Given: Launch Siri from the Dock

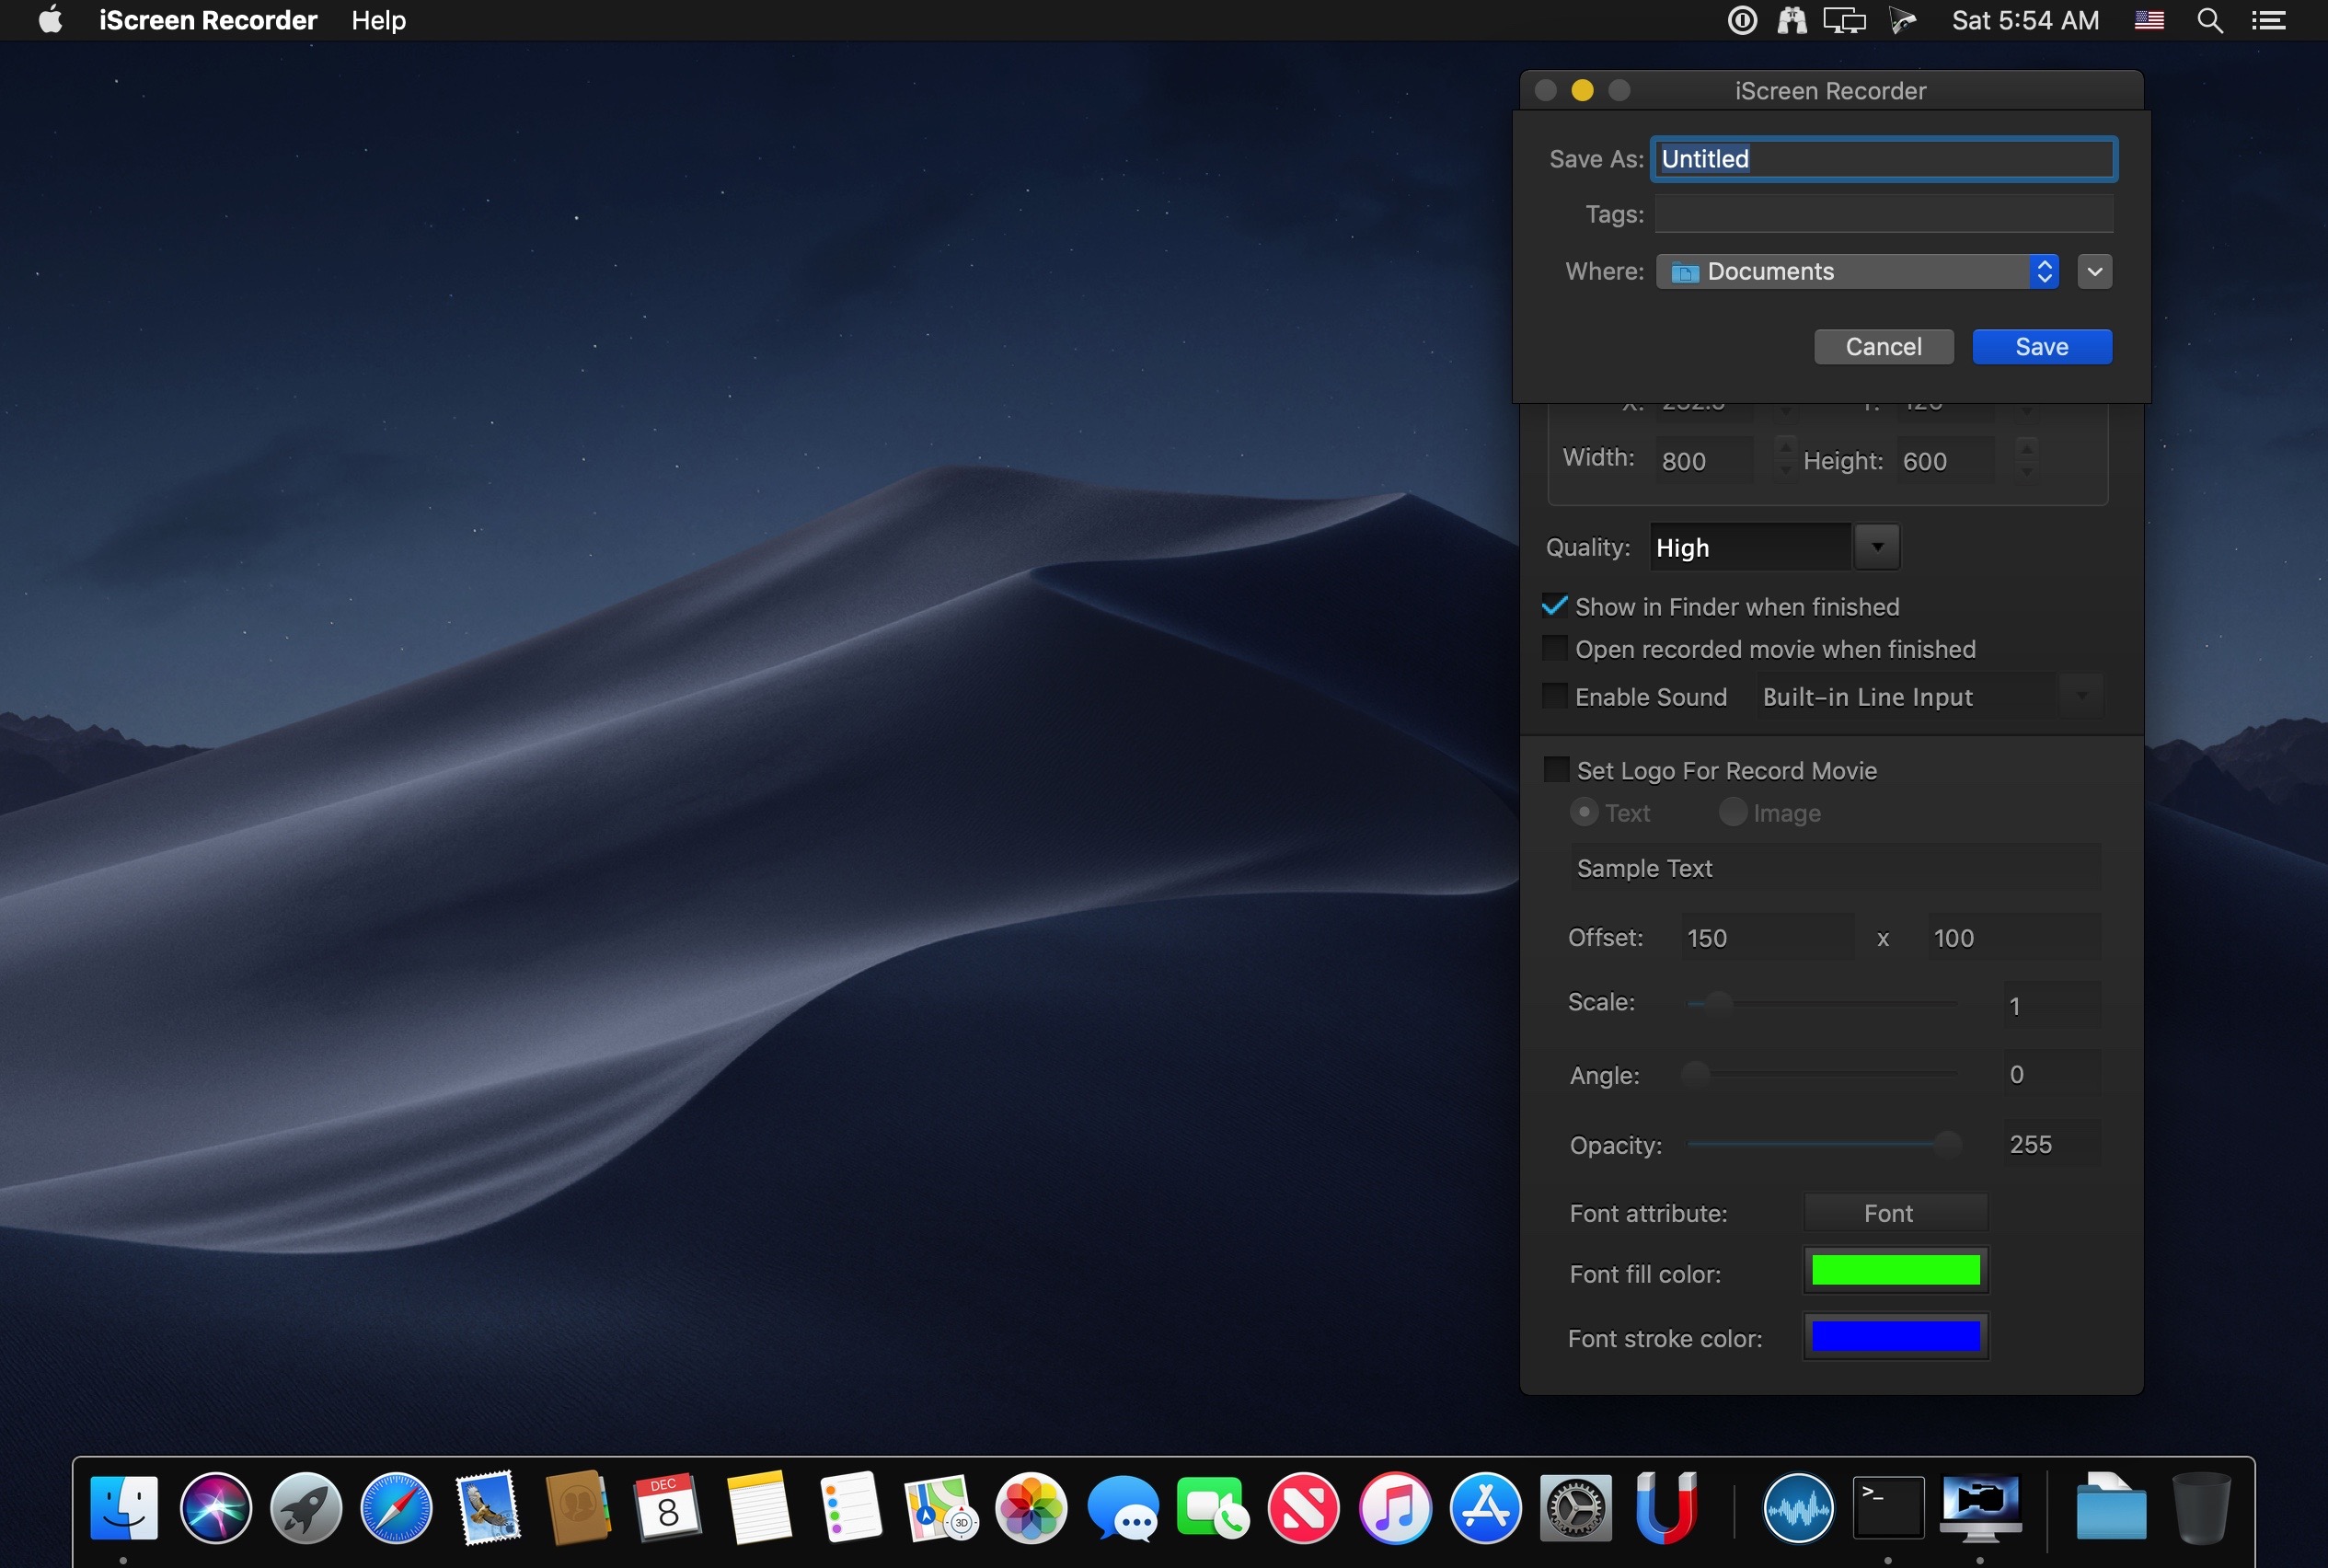Looking at the screenshot, I should [215, 1507].
